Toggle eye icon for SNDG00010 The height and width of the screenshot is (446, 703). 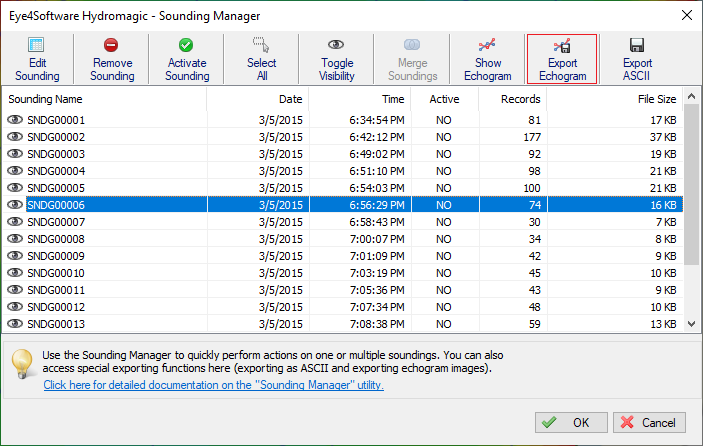click(15, 273)
